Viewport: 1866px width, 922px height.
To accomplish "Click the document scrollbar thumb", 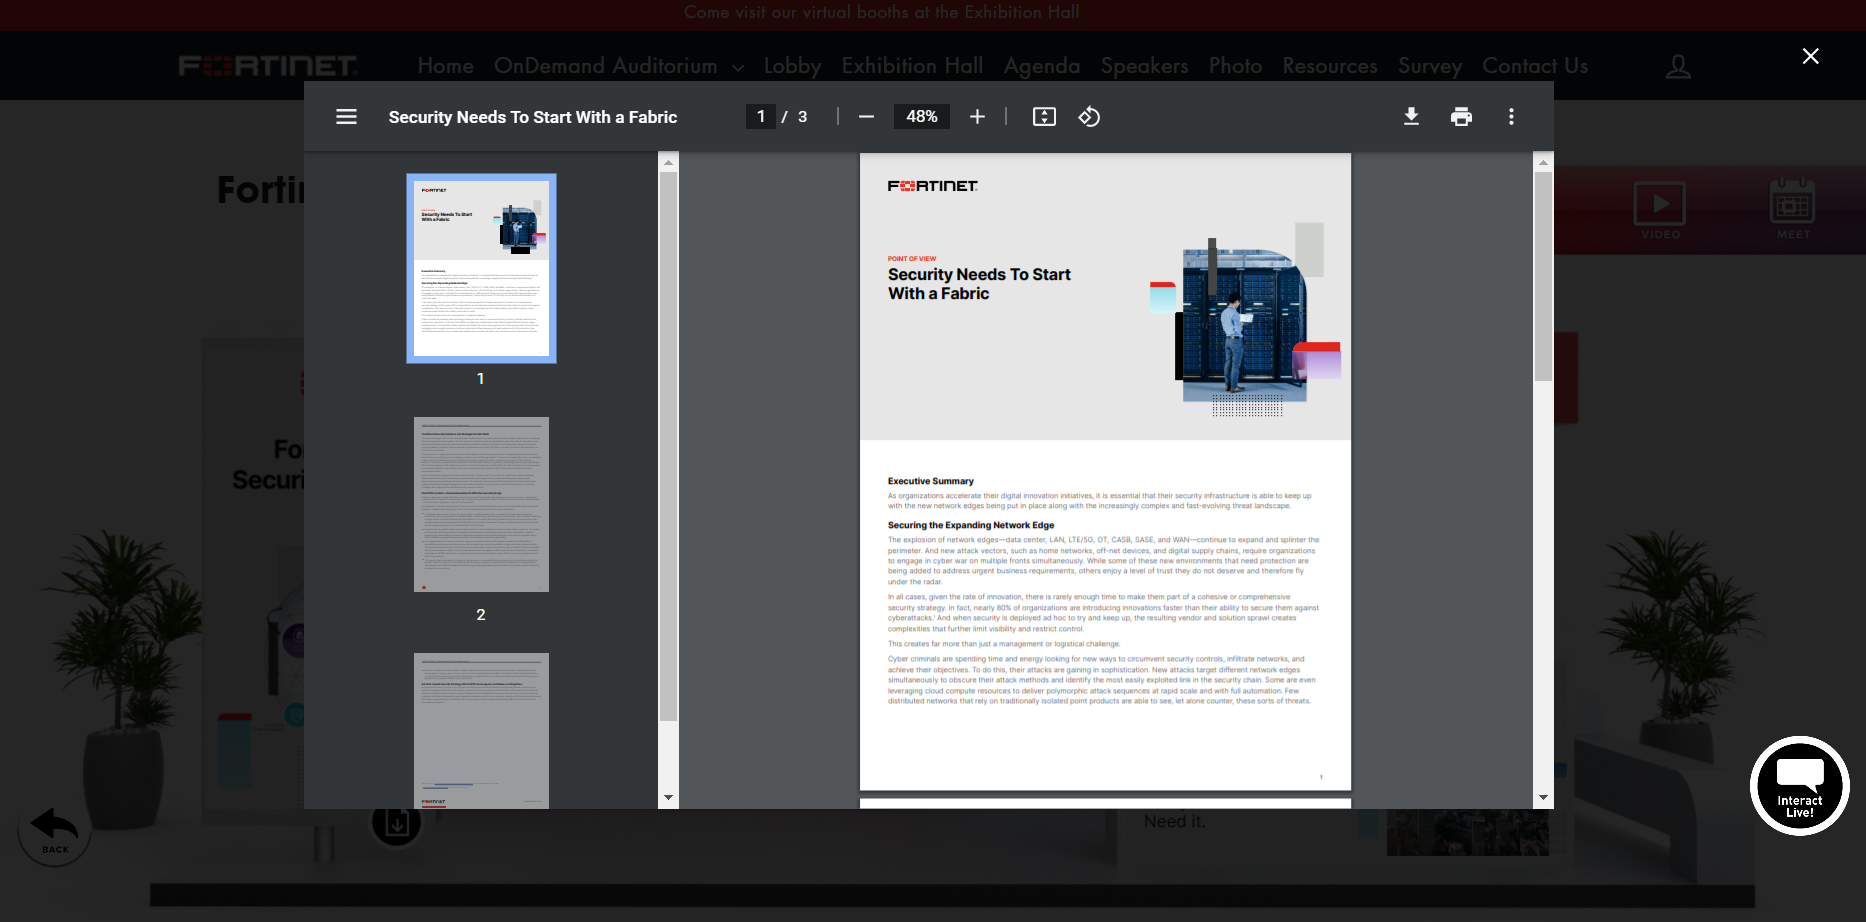I will 1543,277.
